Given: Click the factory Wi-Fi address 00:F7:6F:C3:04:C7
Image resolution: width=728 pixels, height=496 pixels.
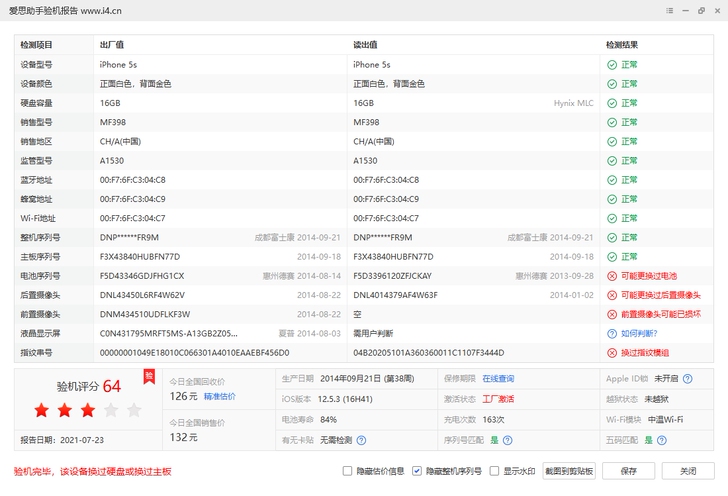Looking at the screenshot, I should pyautogui.click(x=133, y=218).
